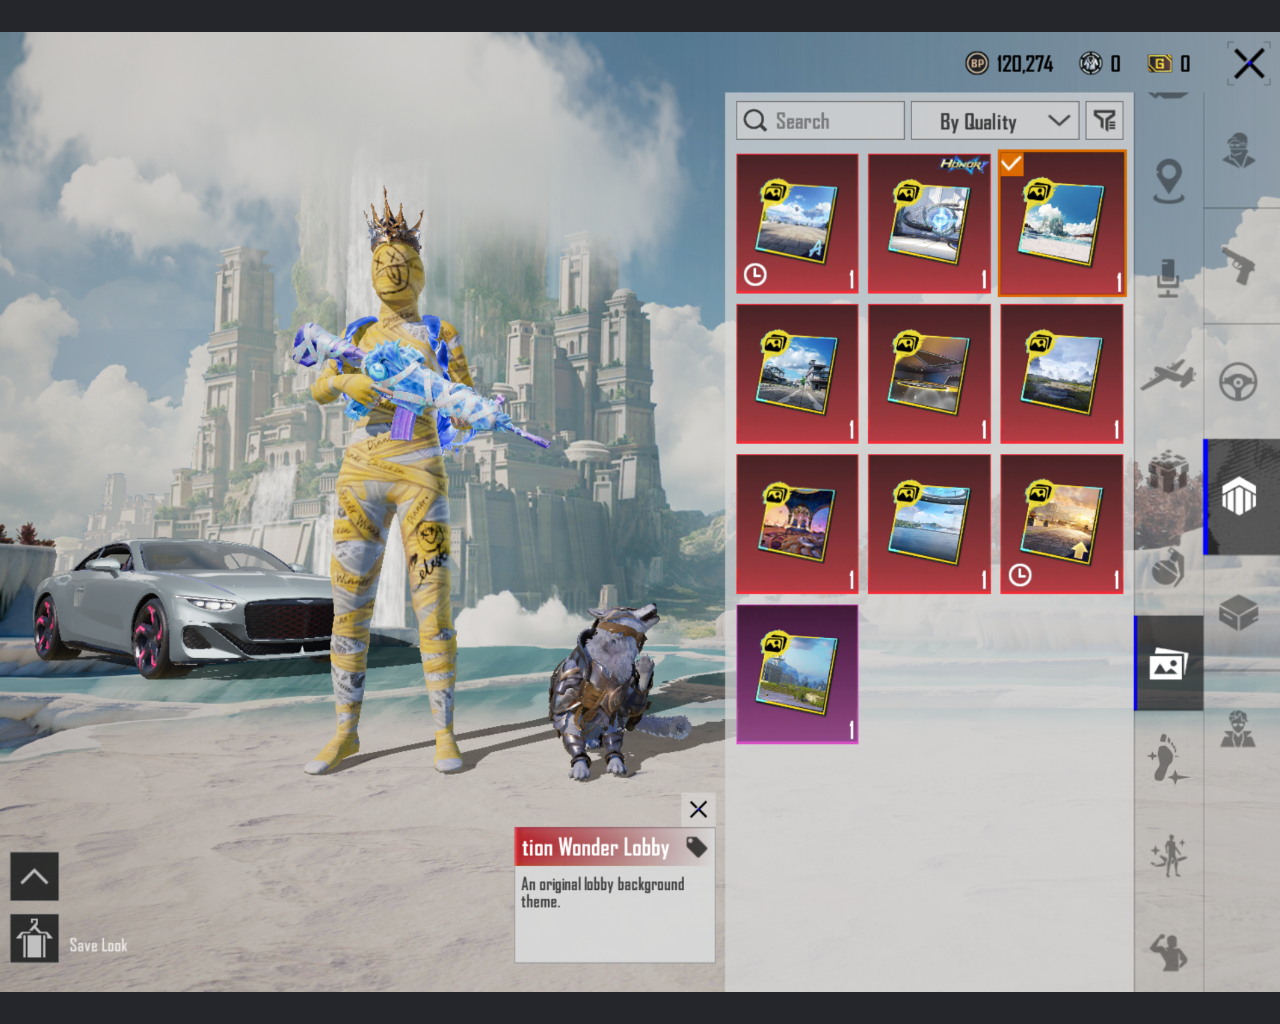Select the equipped beach lobby item
The height and width of the screenshot is (1024, 1280).
(1062, 224)
